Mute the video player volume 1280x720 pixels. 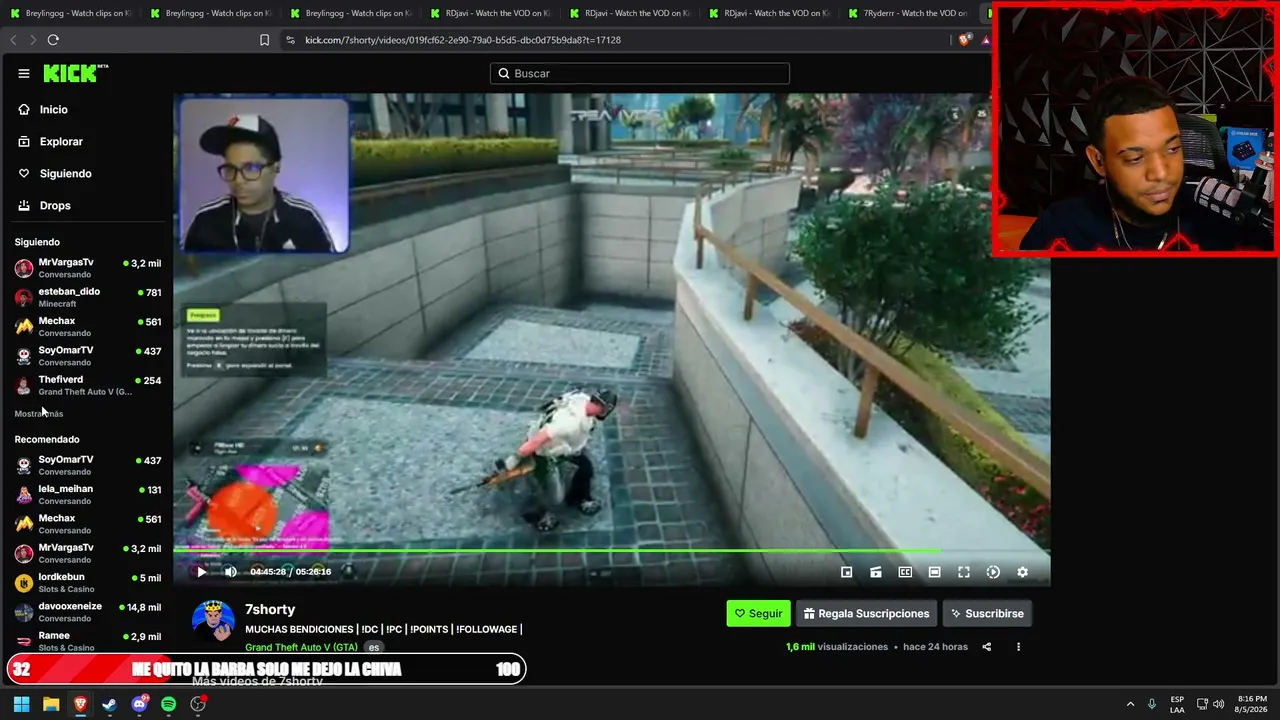pos(231,572)
